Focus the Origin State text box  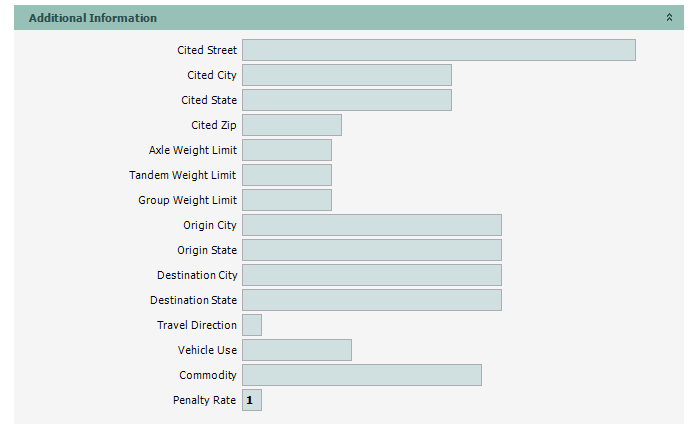(x=371, y=250)
